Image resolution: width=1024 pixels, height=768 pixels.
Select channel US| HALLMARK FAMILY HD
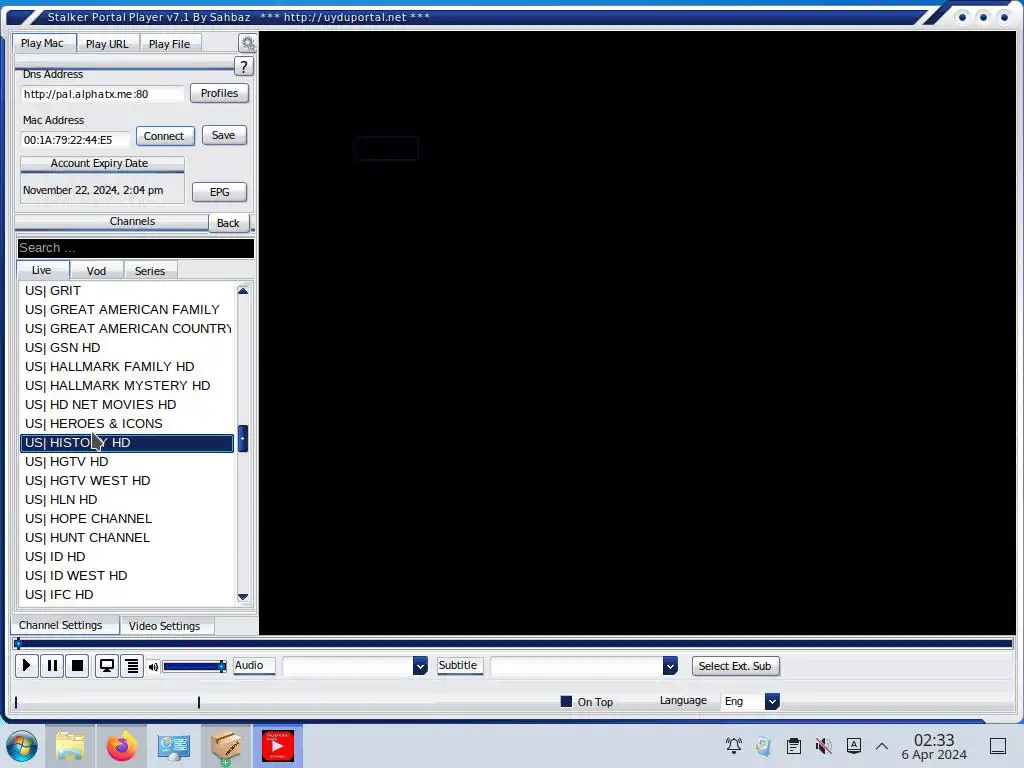coord(127,366)
